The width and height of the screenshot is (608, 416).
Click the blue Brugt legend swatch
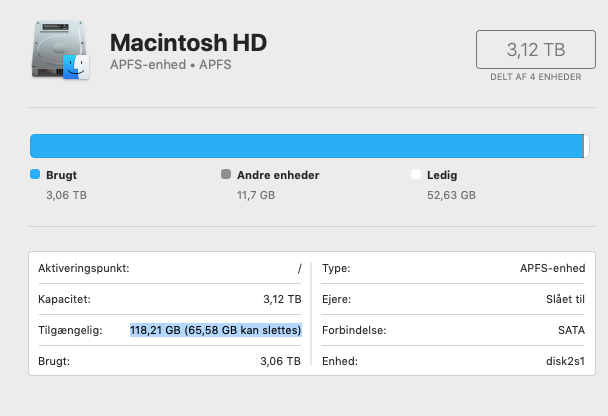pyautogui.click(x=35, y=174)
